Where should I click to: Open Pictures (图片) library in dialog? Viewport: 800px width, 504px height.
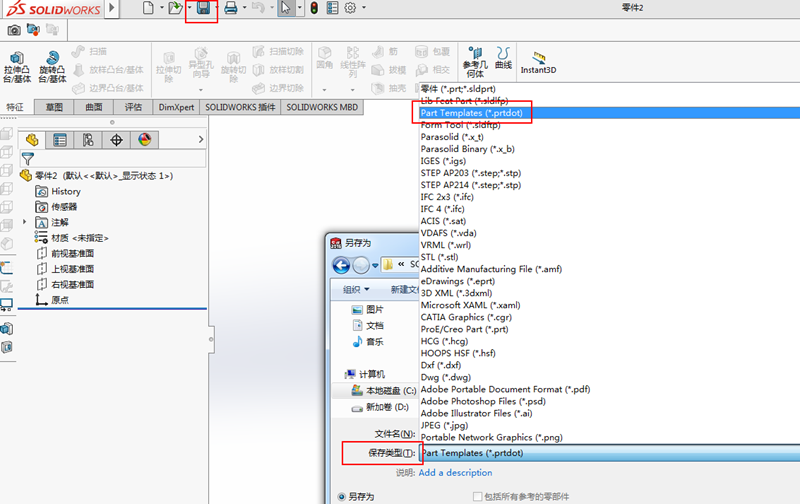[368, 309]
